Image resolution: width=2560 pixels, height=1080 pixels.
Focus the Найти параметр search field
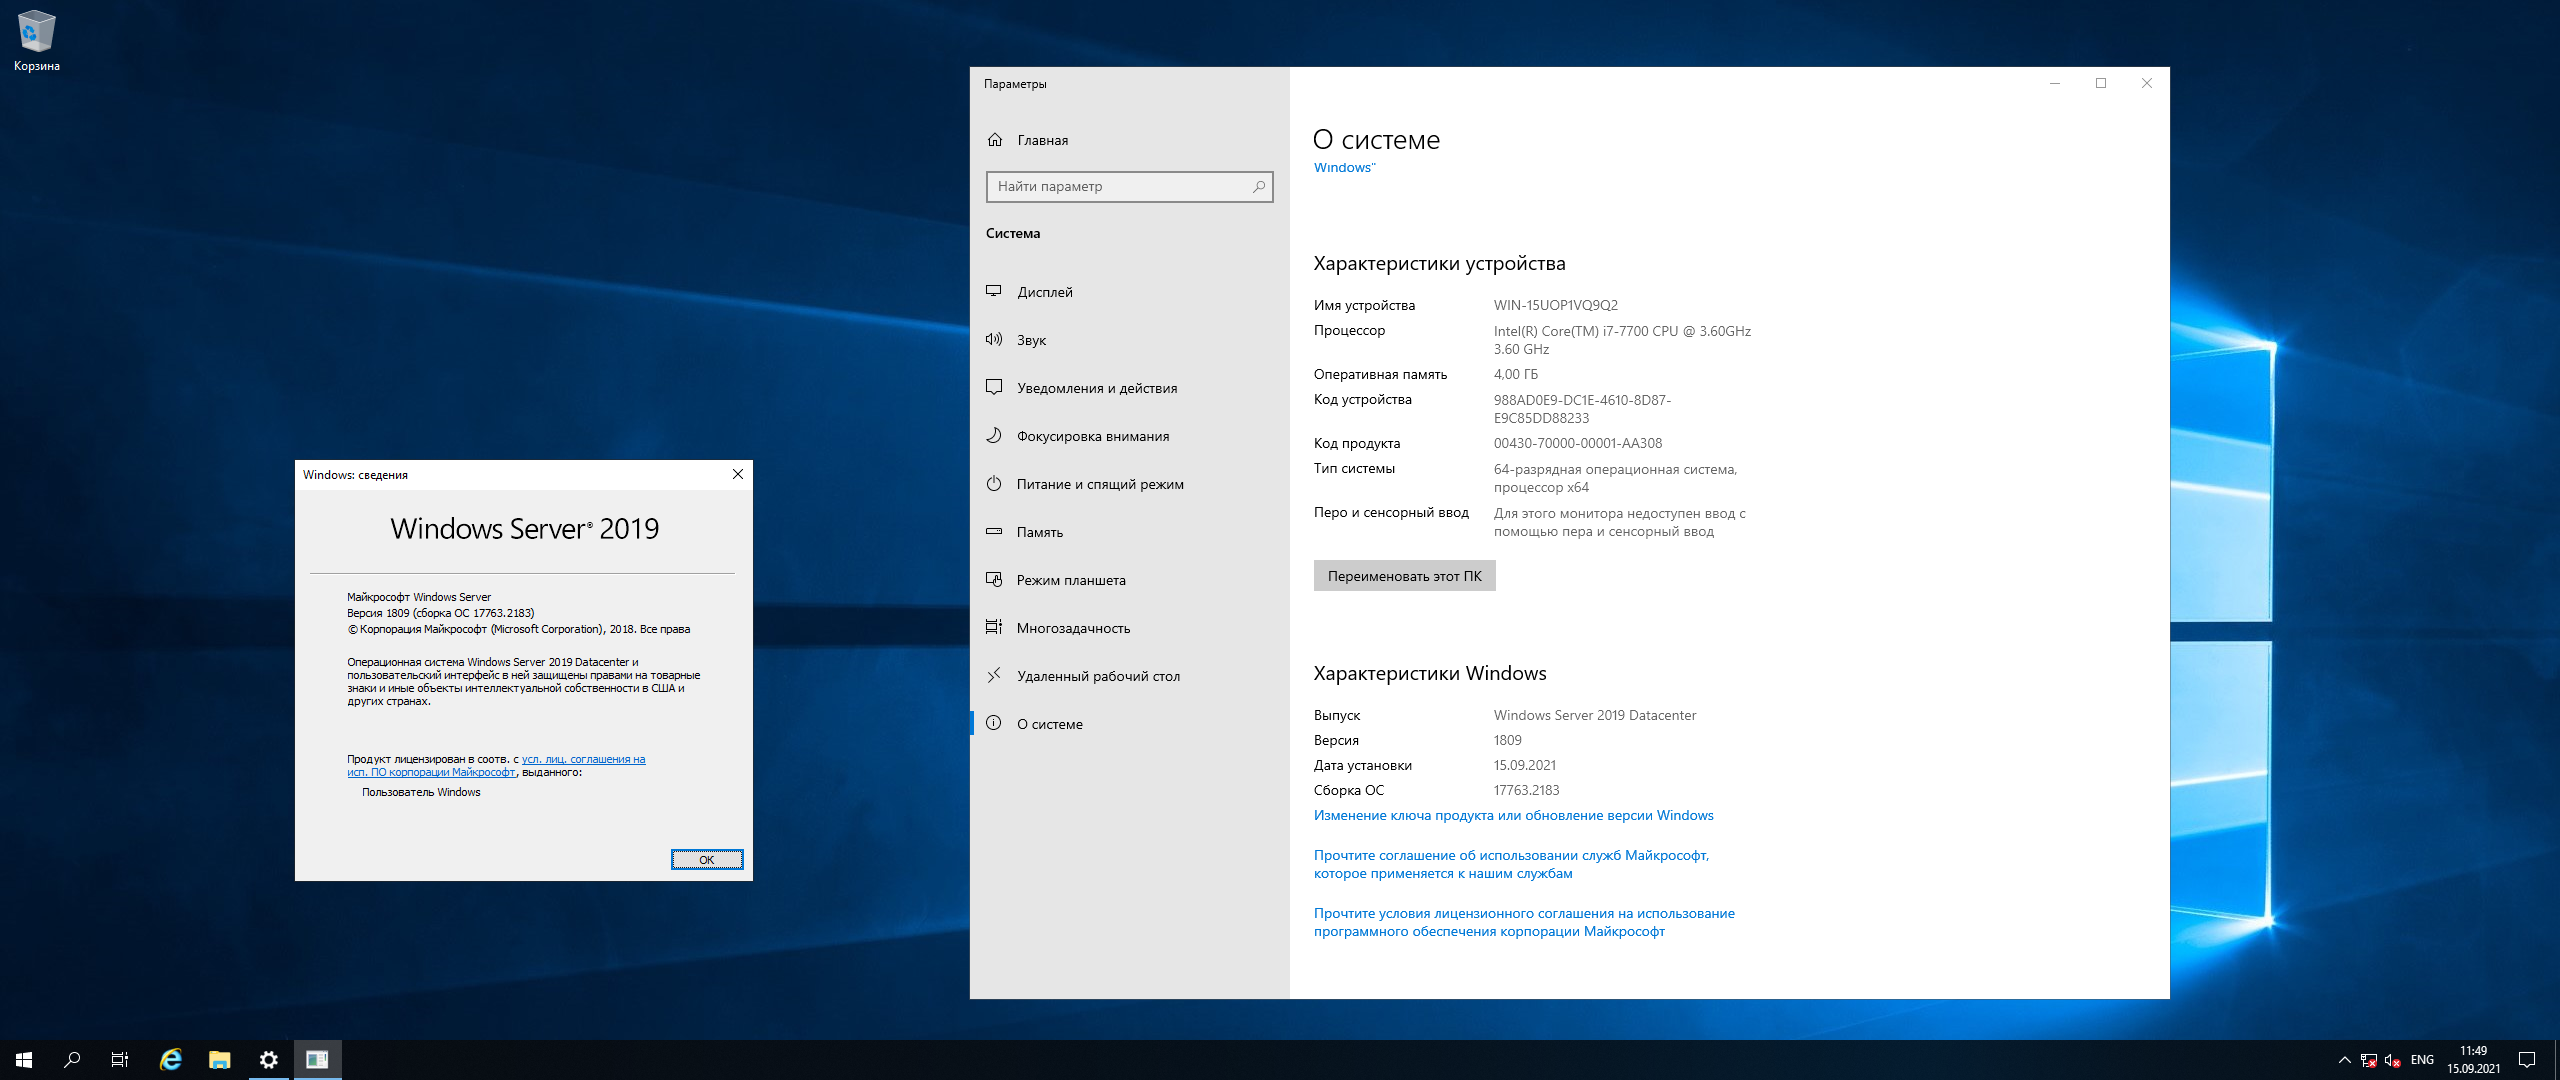[1129, 186]
